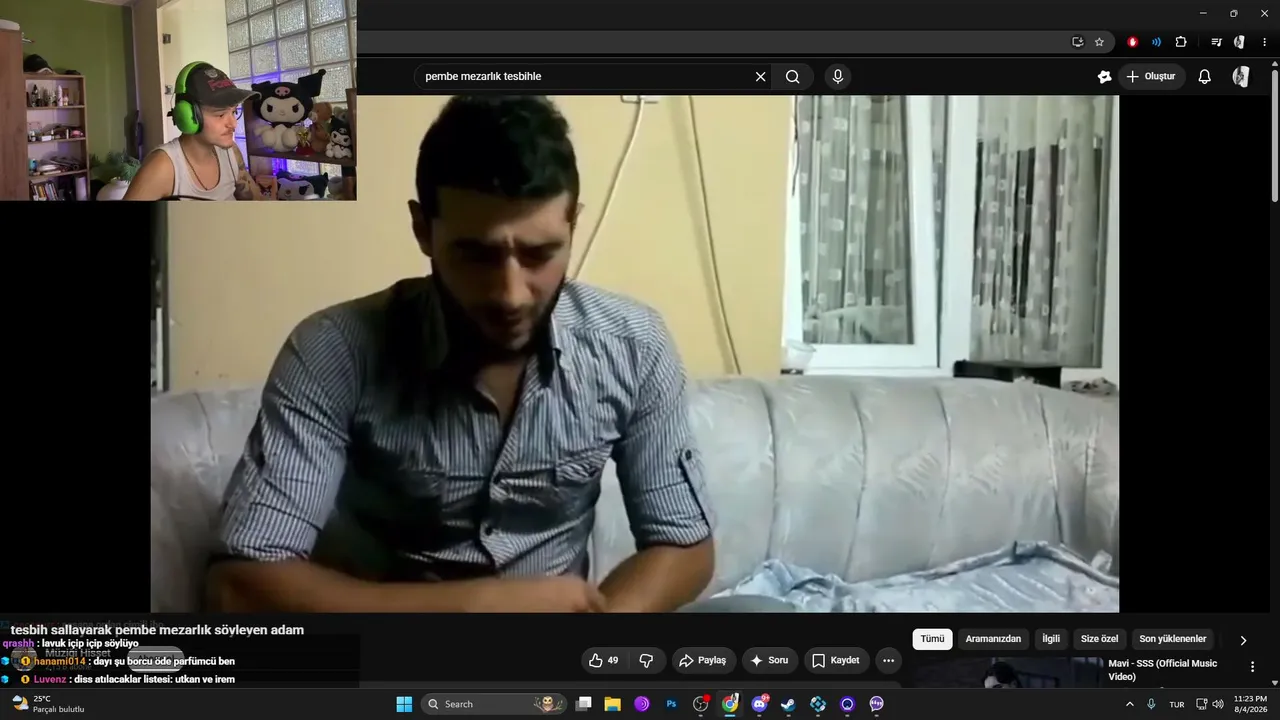Dislike the video with thumbs down
The width and height of the screenshot is (1280, 720).
point(646,661)
